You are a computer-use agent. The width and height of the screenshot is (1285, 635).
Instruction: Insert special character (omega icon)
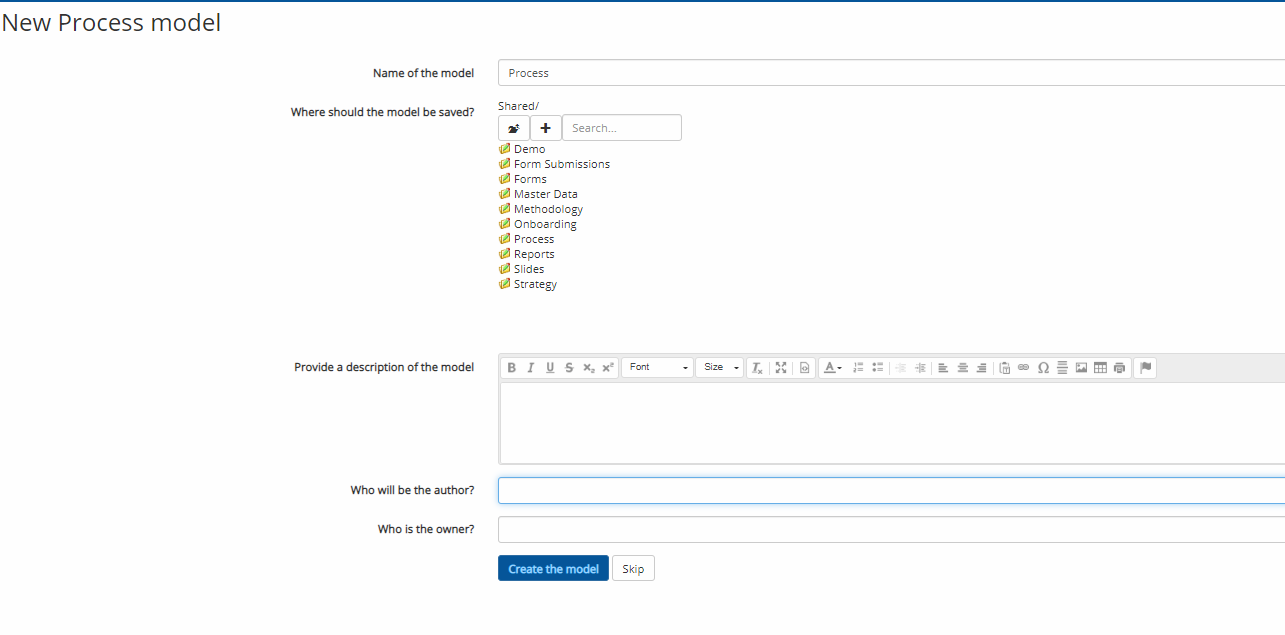tap(1043, 368)
